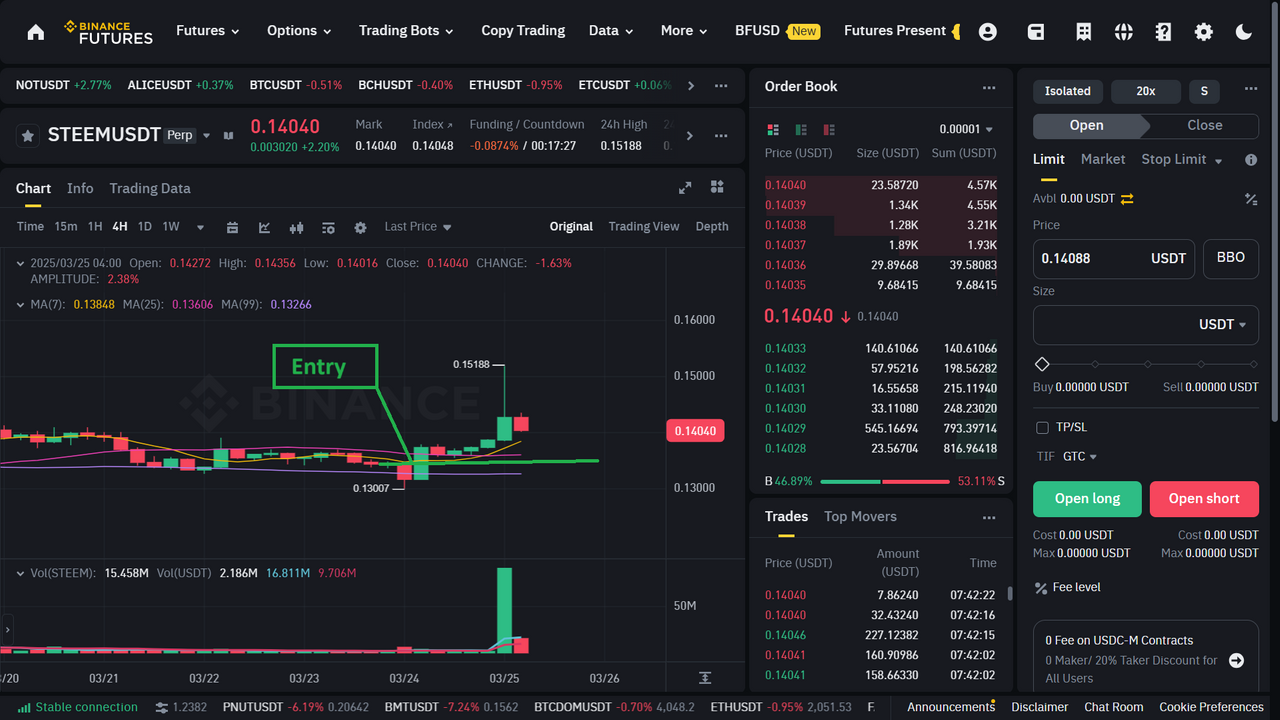The width and height of the screenshot is (1280, 720).
Task: Open the calendar date-range icon on chart toolbar
Action: point(232,227)
